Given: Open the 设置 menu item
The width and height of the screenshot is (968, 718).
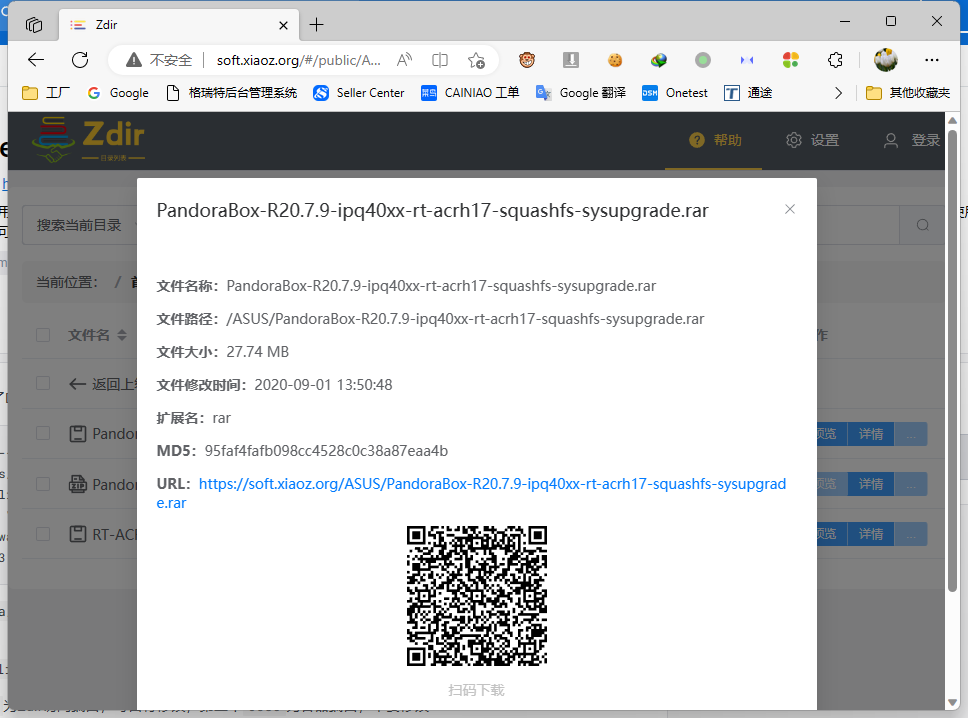Looking at the screenshot, I should click(x=812, y=140).
